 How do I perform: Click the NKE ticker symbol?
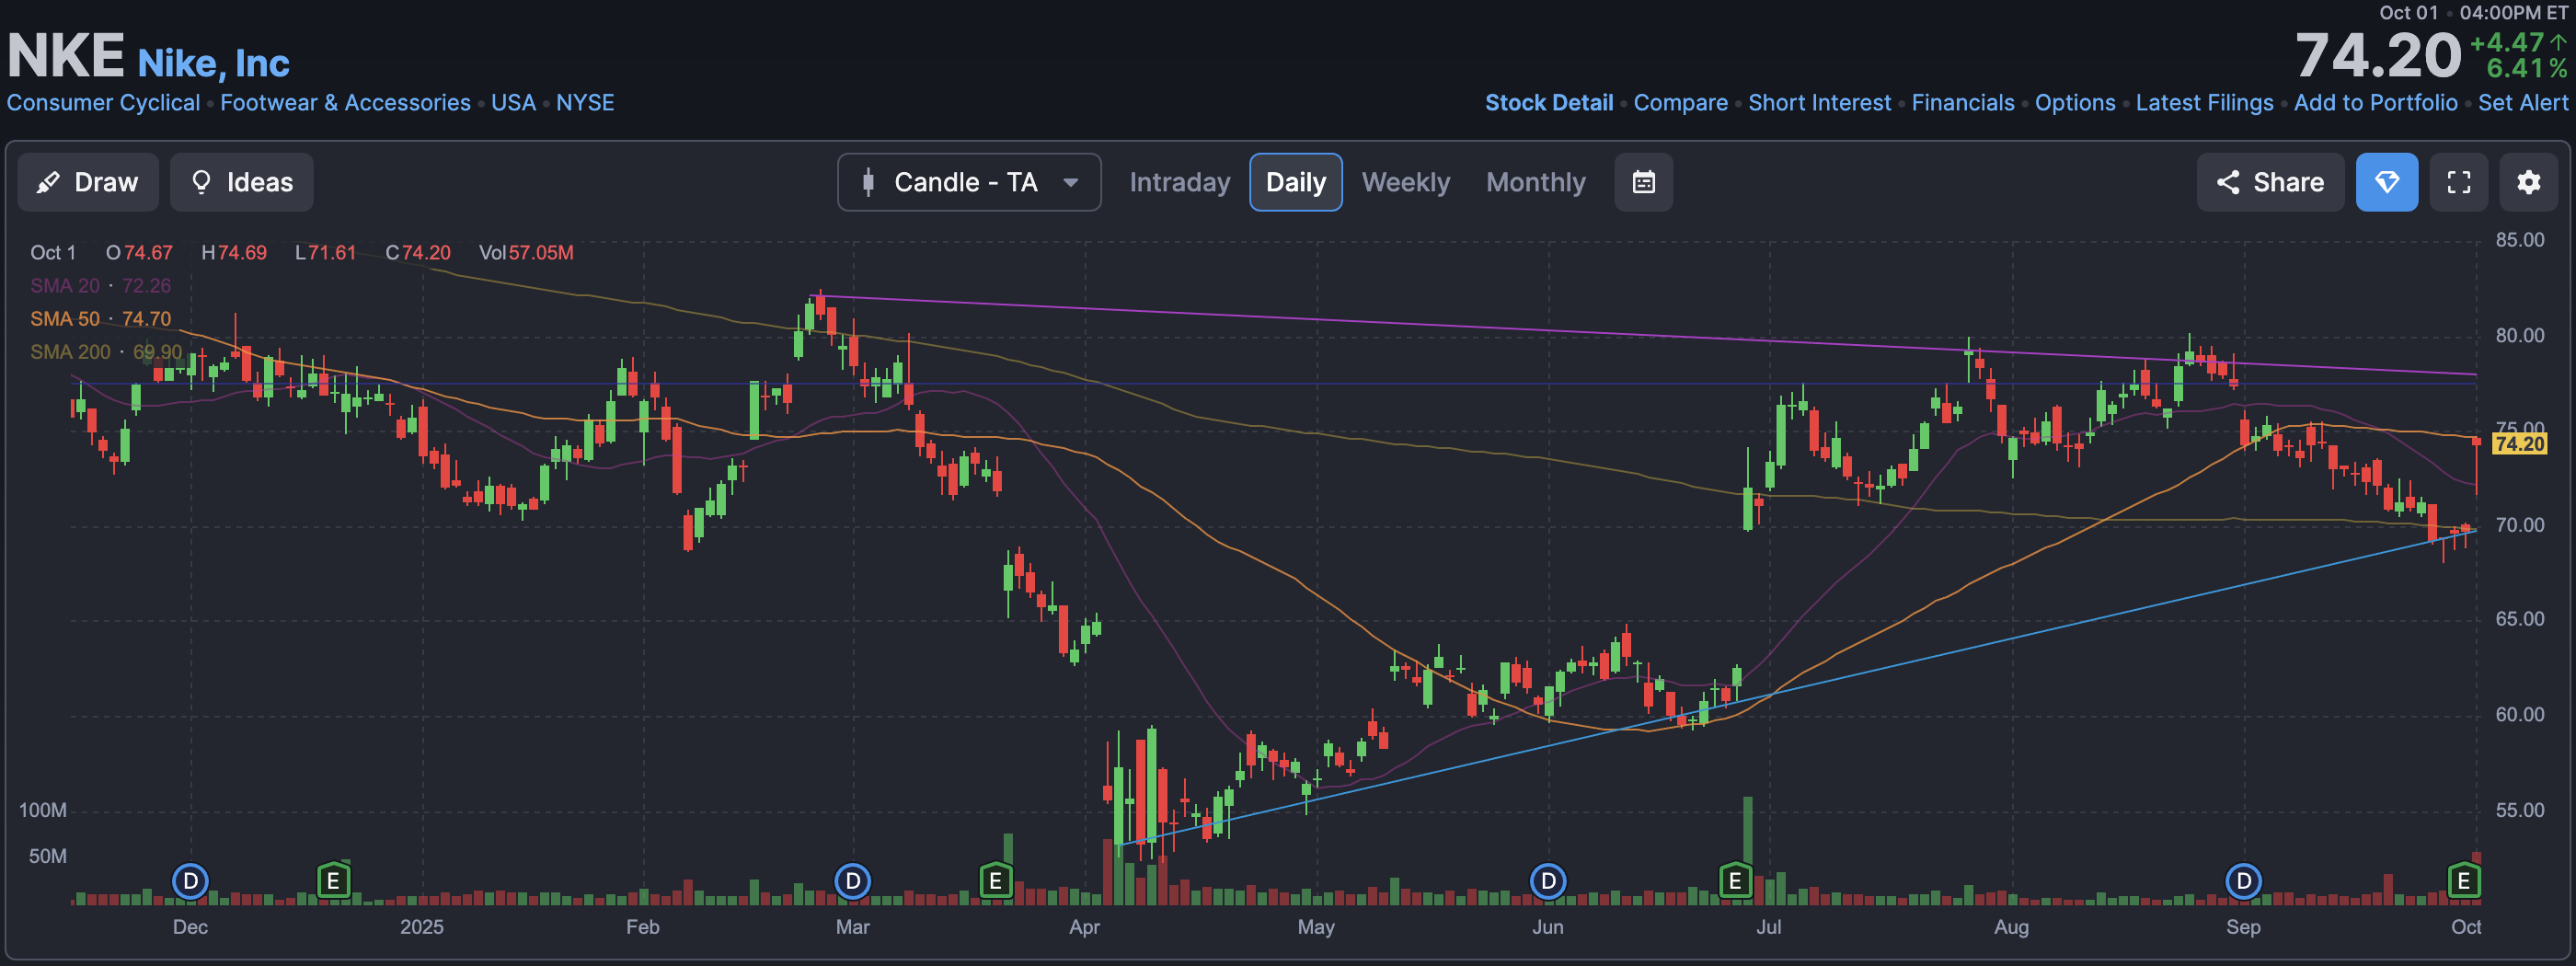tap(66, 55)
